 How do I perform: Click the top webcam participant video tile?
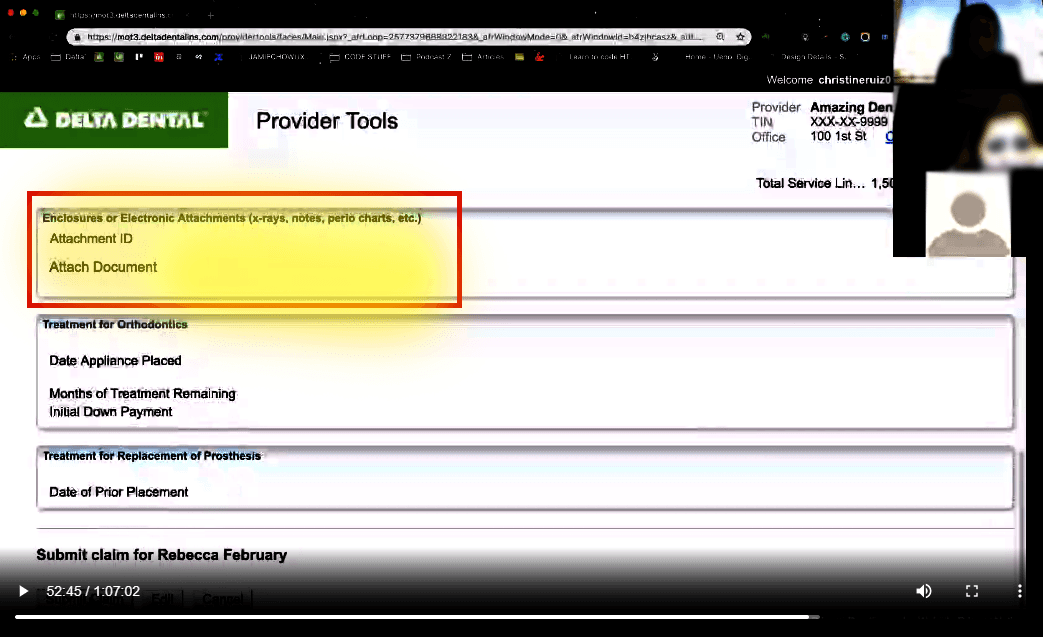[x=968, y=43]
